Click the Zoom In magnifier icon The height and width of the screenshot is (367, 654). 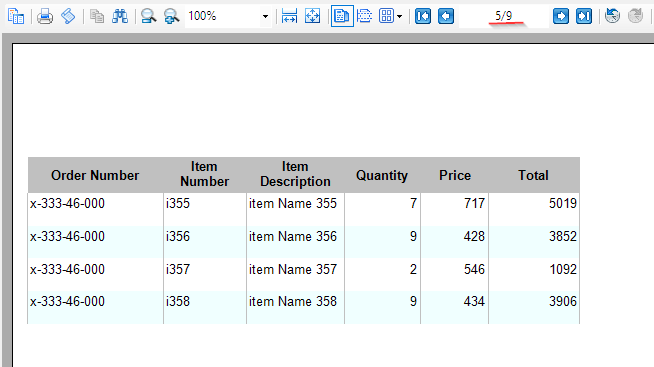click(x=171, y=16)
